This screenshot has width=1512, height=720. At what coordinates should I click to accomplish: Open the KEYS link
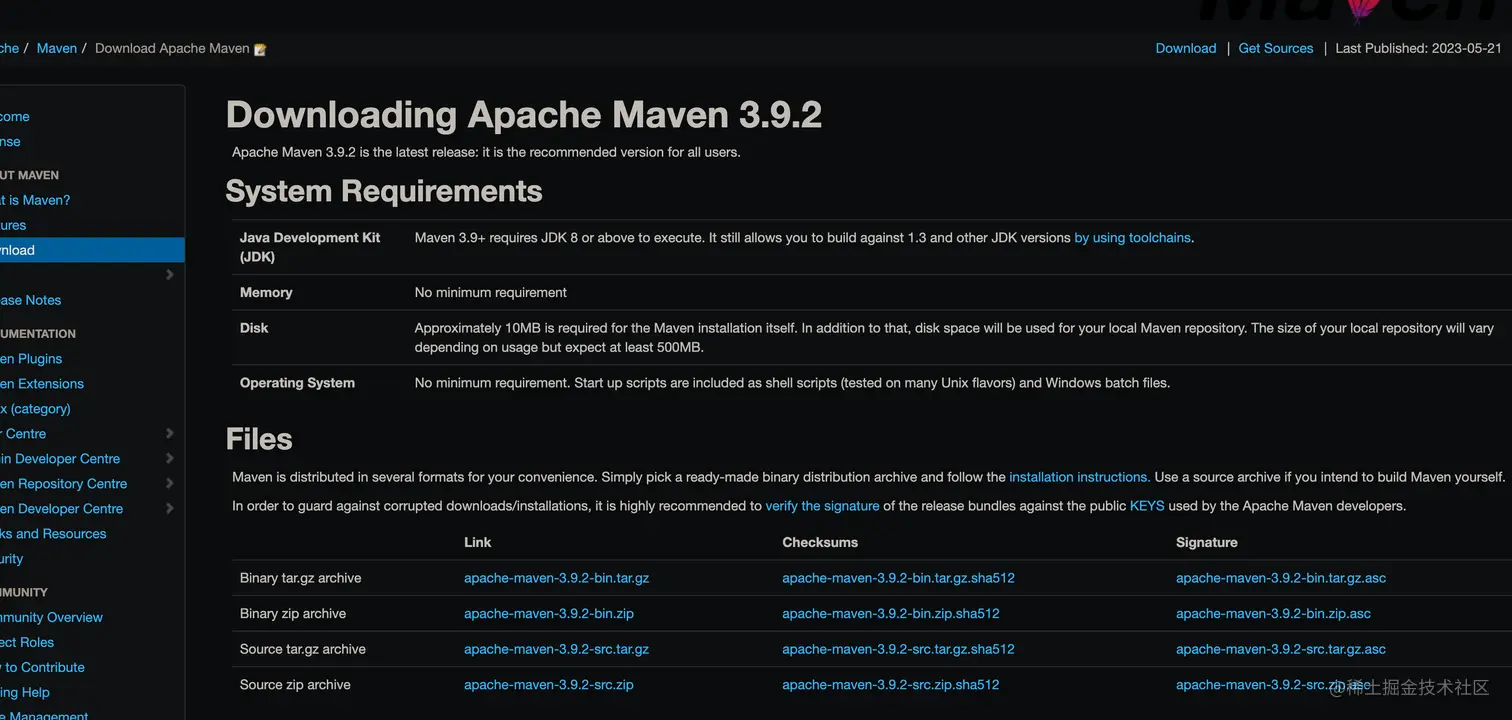click(x=1147, y=506)
